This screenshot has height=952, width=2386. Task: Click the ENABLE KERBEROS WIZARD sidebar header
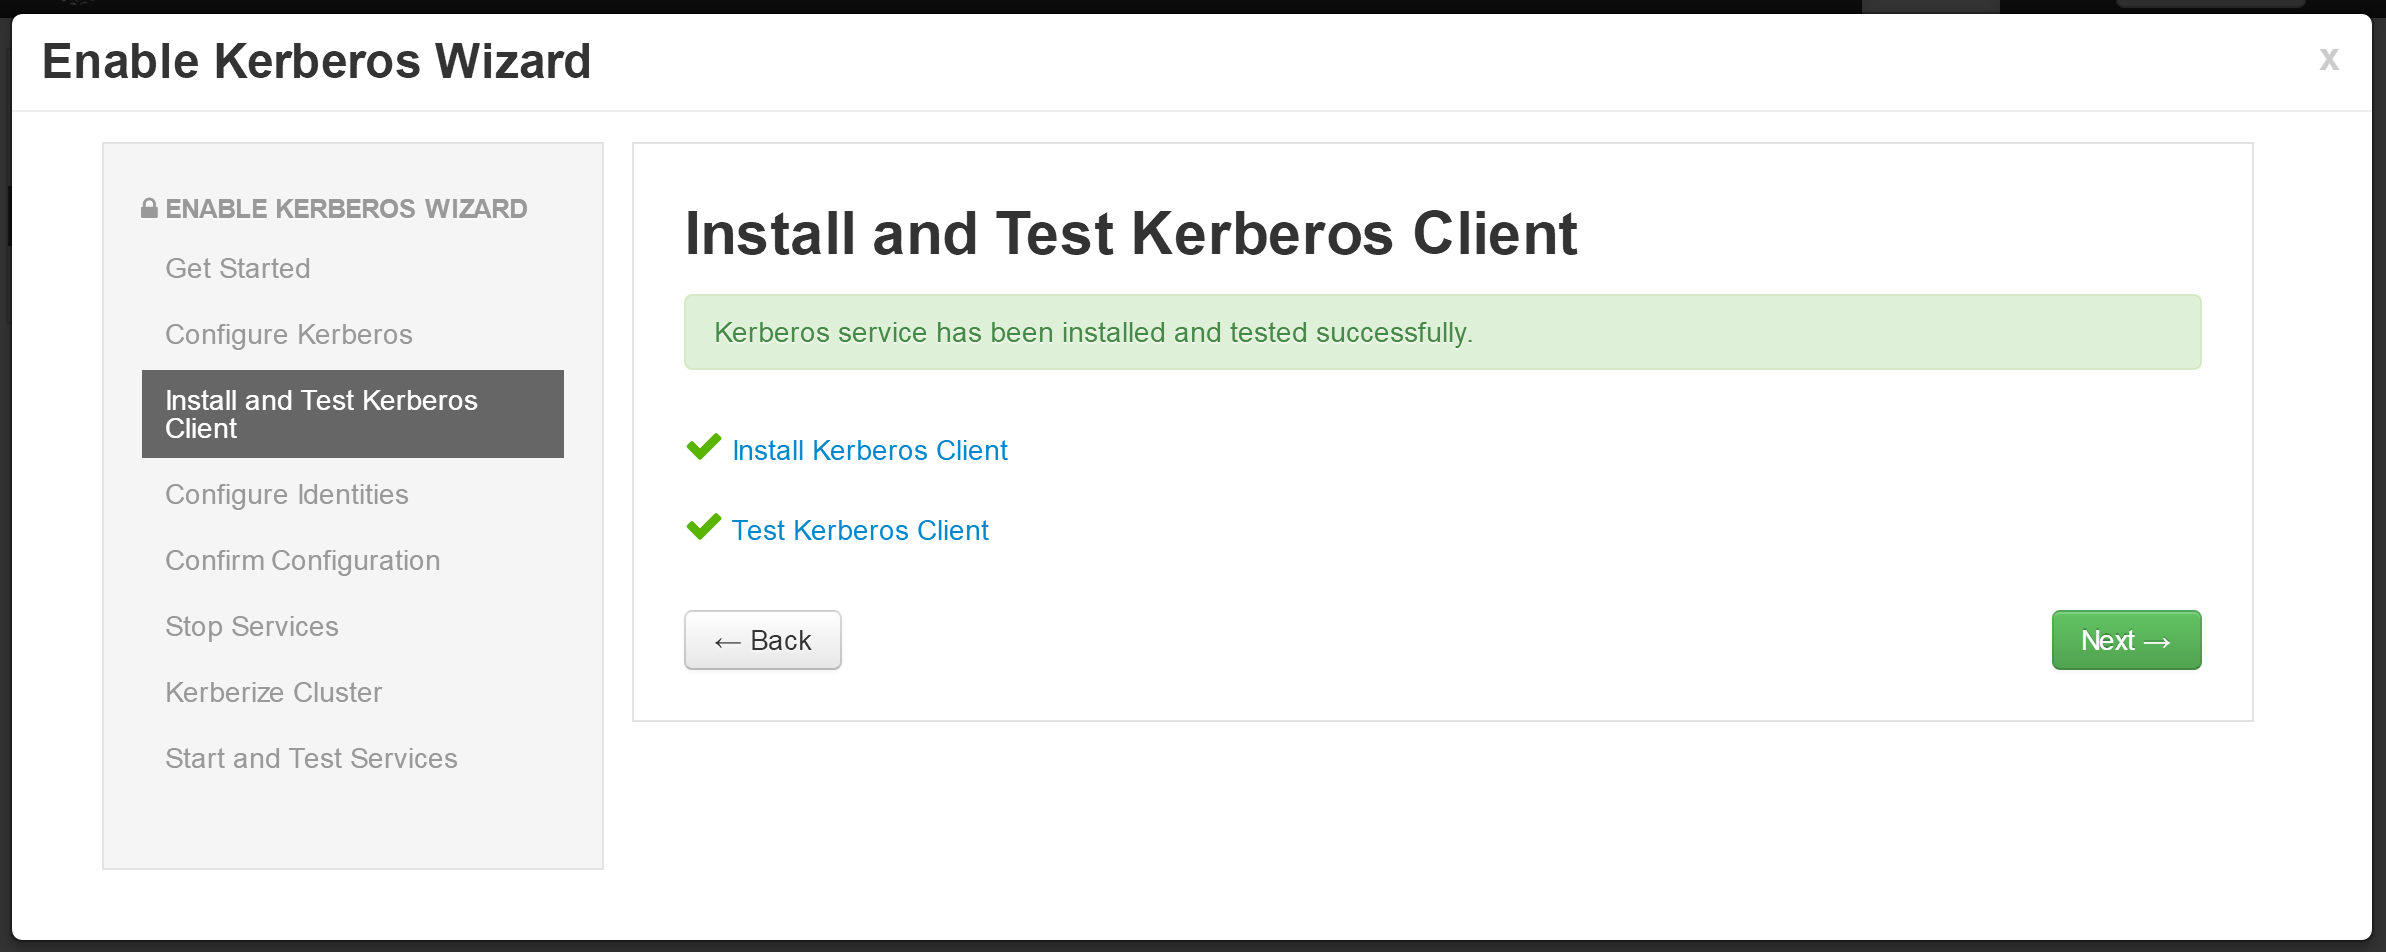point(346,208)
